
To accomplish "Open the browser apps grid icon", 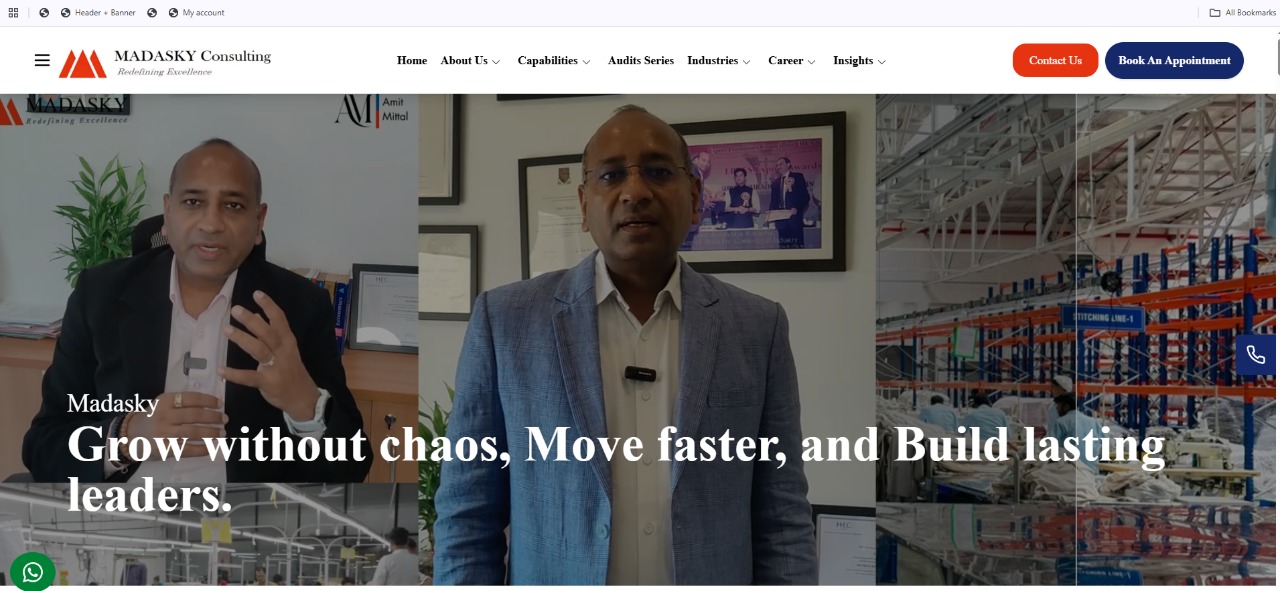I will [x=14, y=13].
